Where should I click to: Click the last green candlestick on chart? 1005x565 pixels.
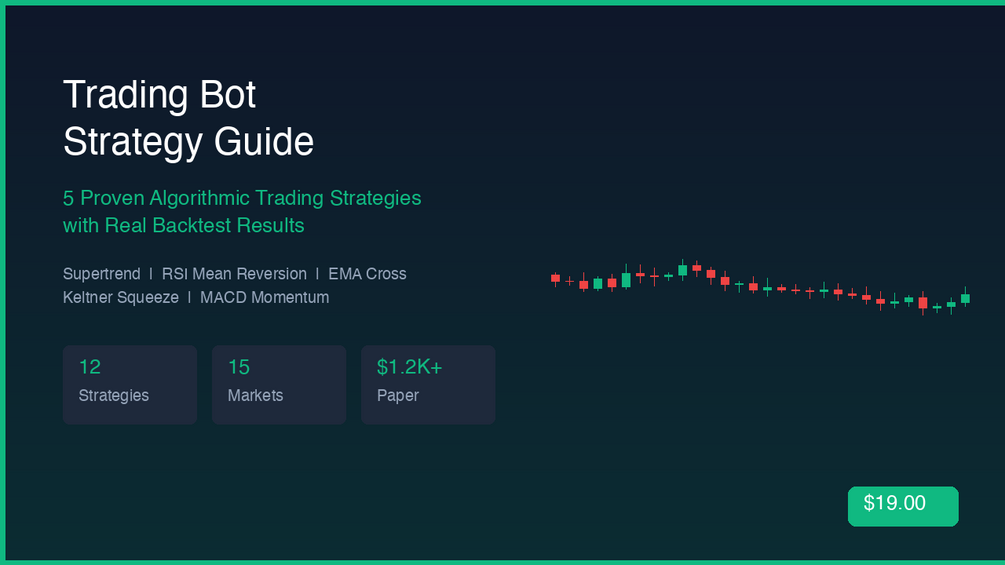pyautogui.click(x=965, y=298)
